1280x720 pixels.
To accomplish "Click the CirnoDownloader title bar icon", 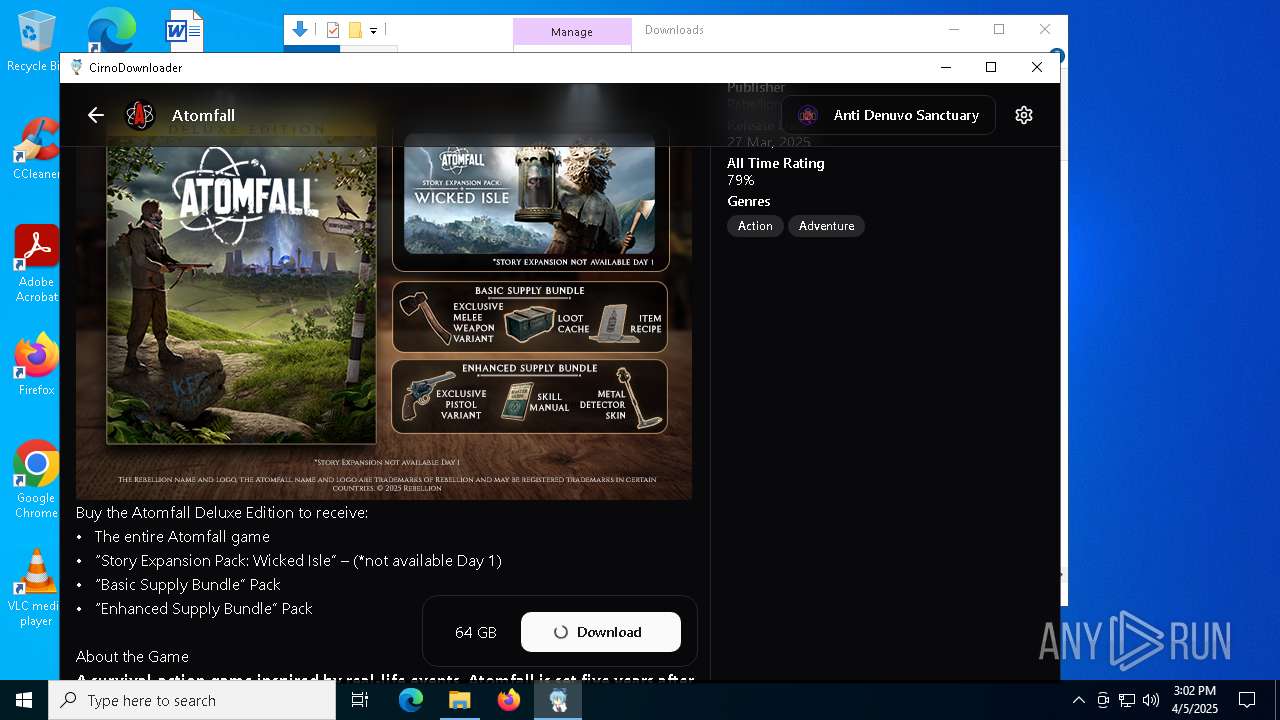I will 77,68.
